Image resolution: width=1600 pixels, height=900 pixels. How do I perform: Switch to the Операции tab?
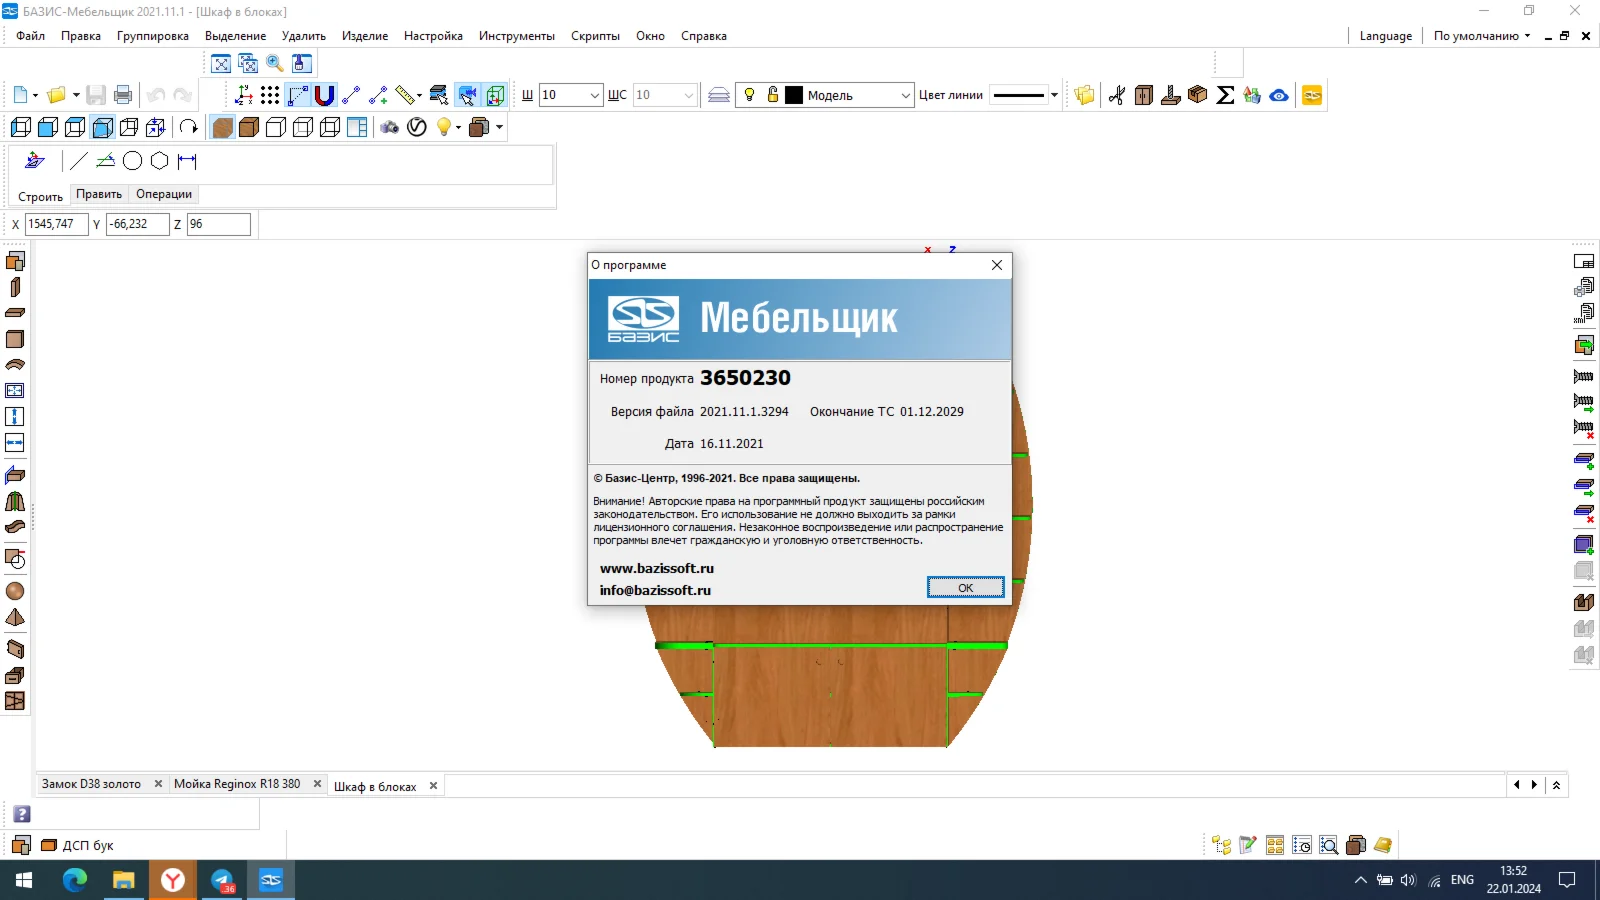click(x=164, y=194)
